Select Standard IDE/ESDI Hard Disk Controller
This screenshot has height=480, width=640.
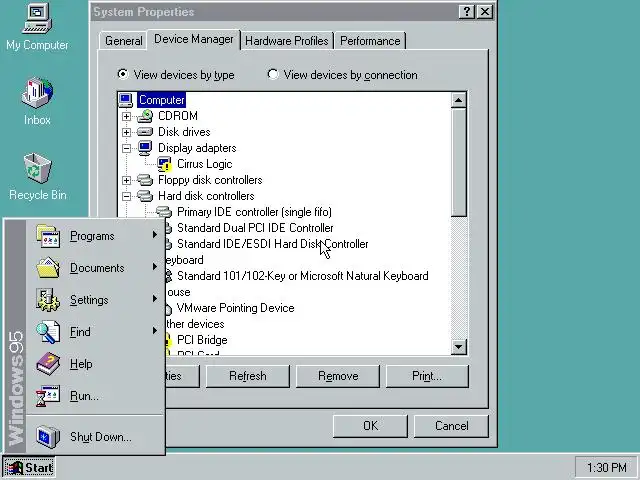(x=273, y=244)
